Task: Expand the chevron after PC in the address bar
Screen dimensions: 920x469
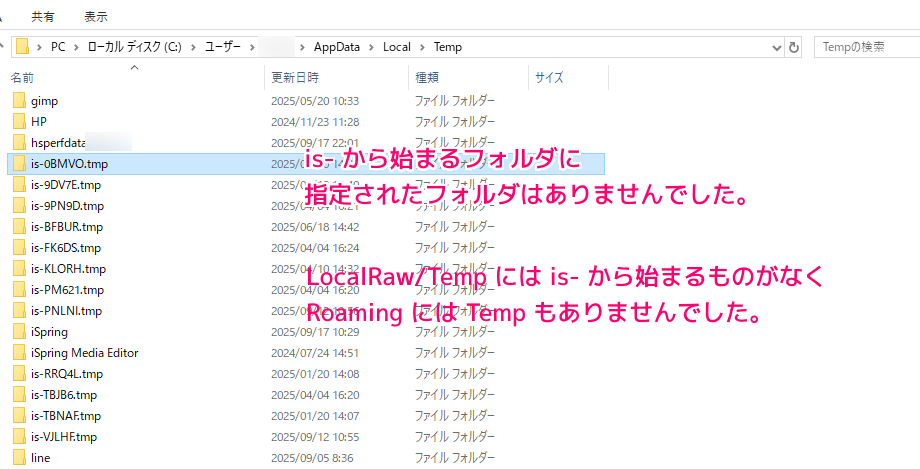Action: point(76,47)
